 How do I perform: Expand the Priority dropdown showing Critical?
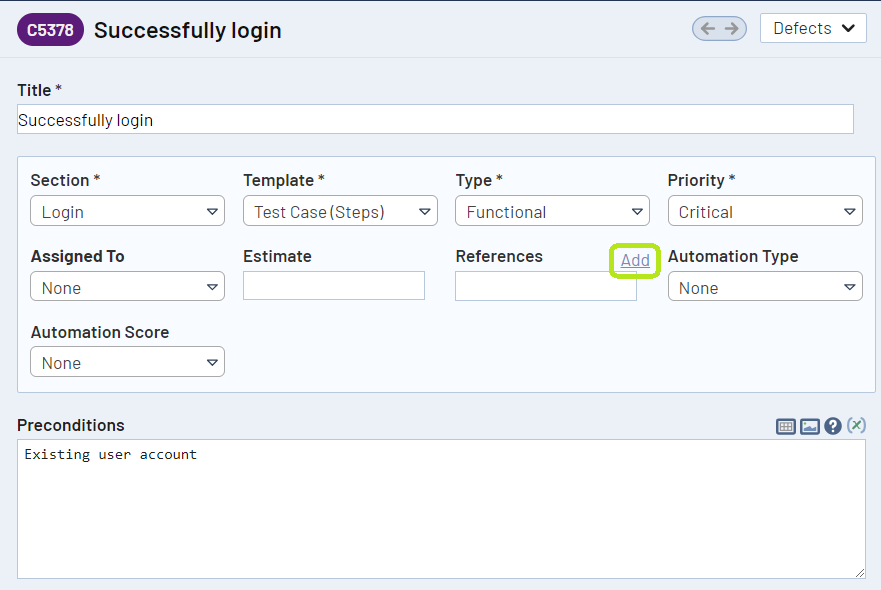point(765,212)
